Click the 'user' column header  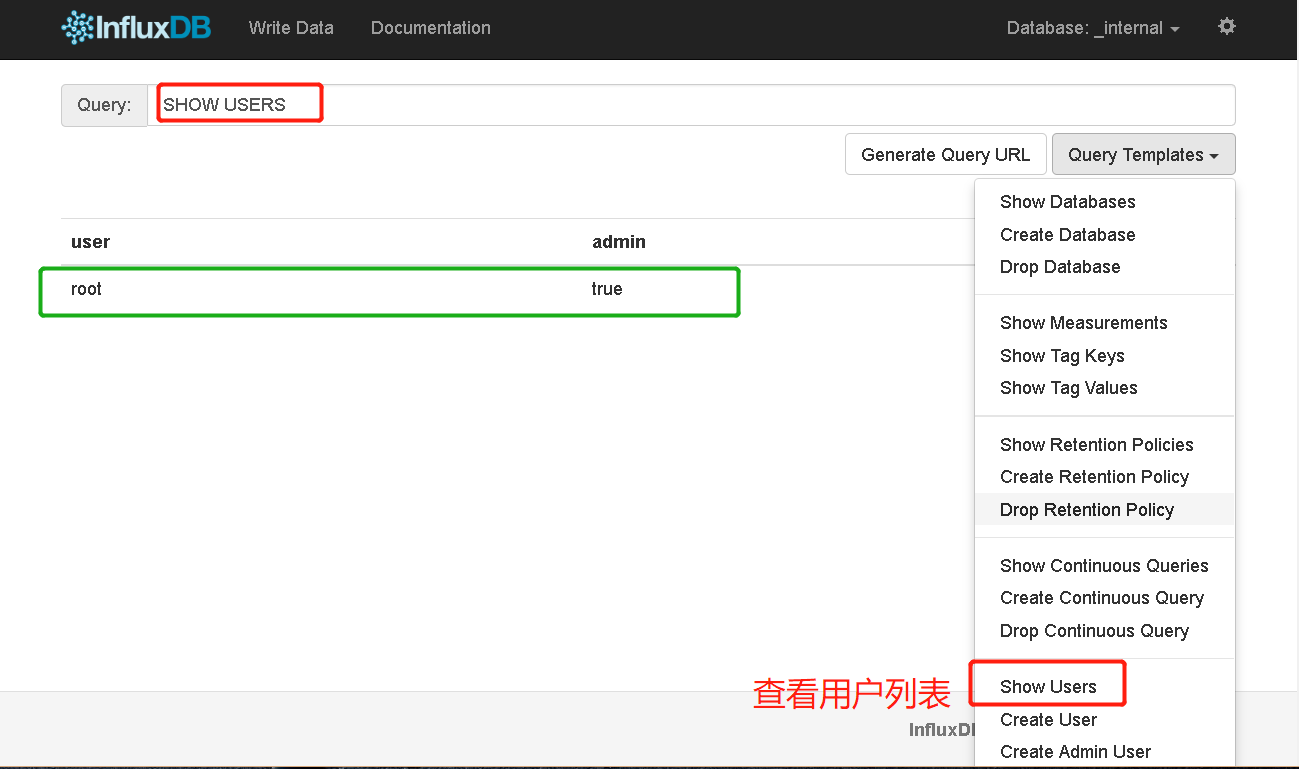tap(90, 242)
